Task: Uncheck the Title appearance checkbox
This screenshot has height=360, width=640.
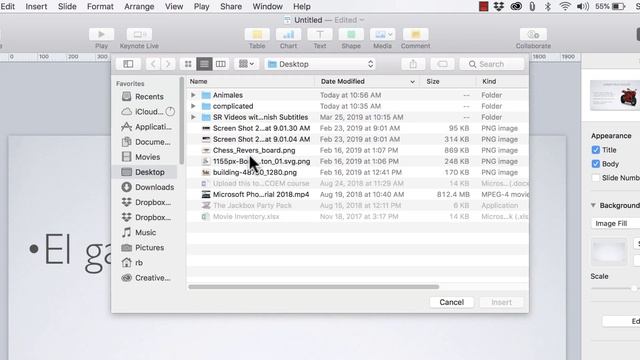Action: (596, 150)
